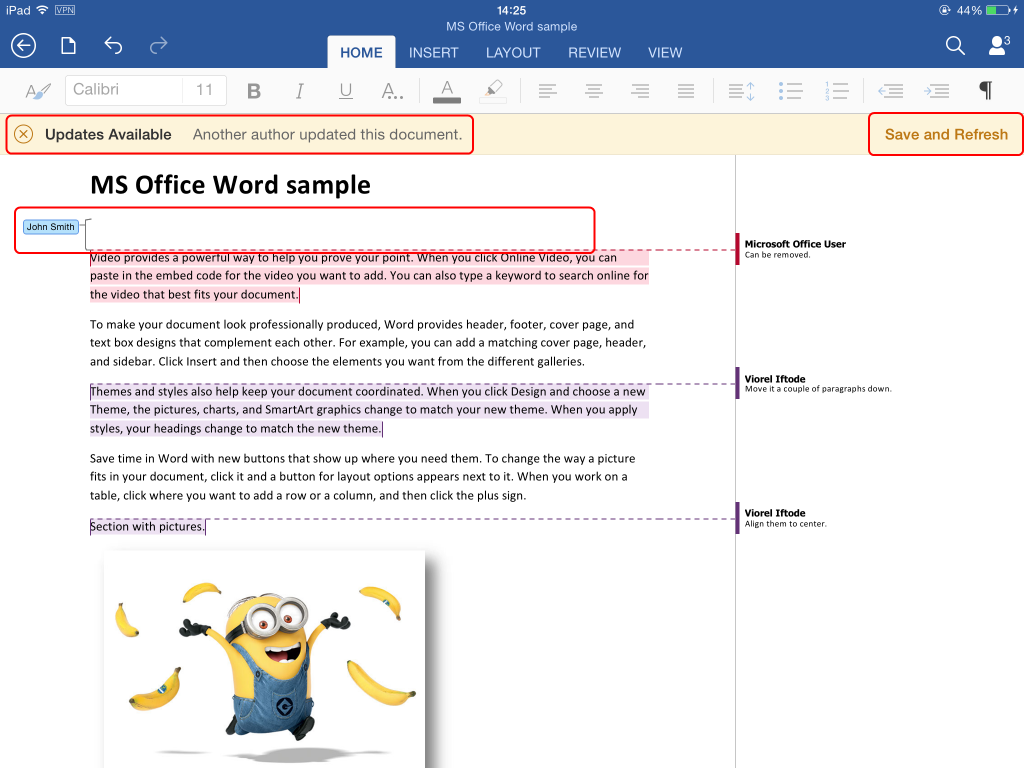The image size is (1024, 768).
Task: Open the font size 11 selector
Action: point(205,90)
